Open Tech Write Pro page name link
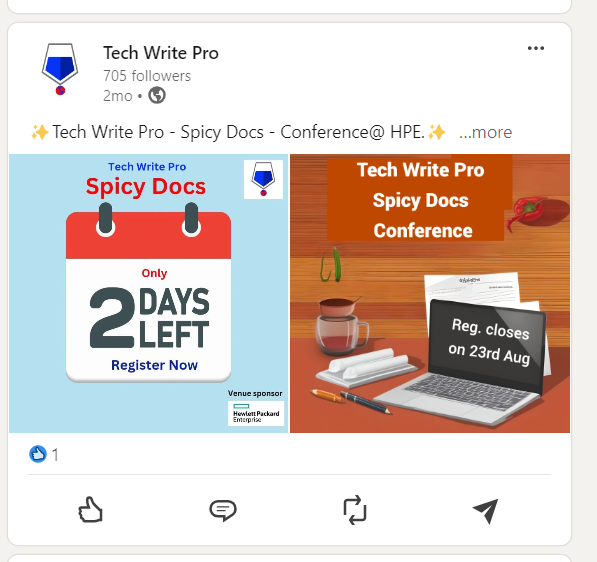597x562 pixels. click(x=161, y=53)
